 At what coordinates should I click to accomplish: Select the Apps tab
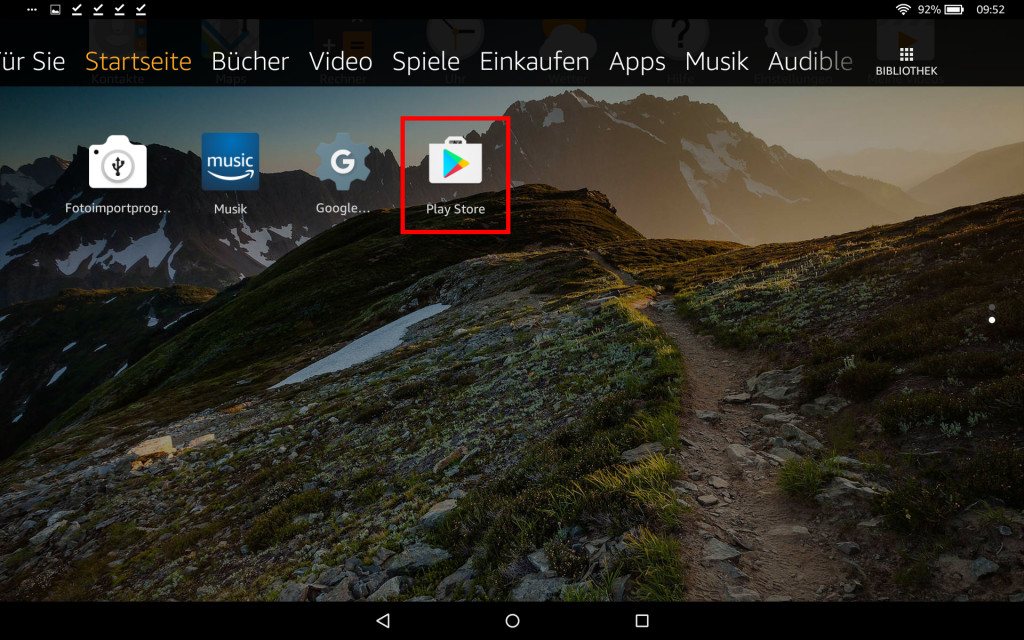637,61
